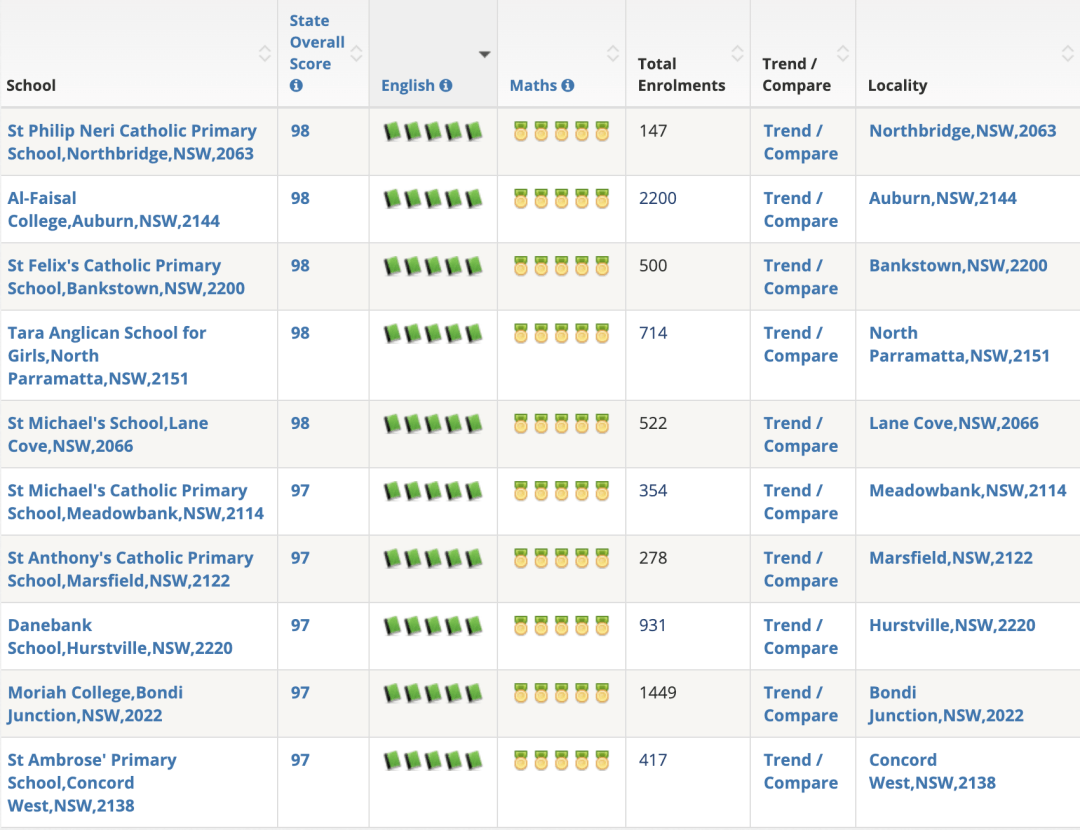Open Trend / Compare for St Anthony's Marsfield

pyautogui.click(x=800, y=570)
